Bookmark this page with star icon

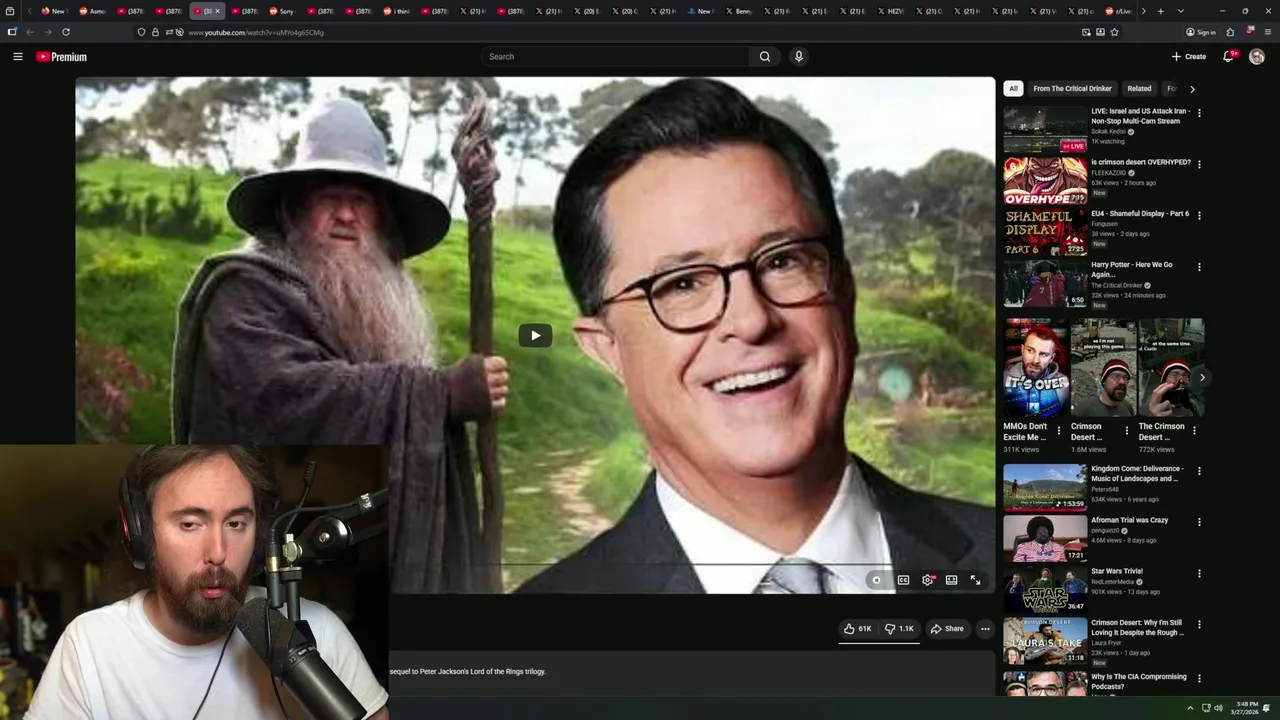(1114, 32)
